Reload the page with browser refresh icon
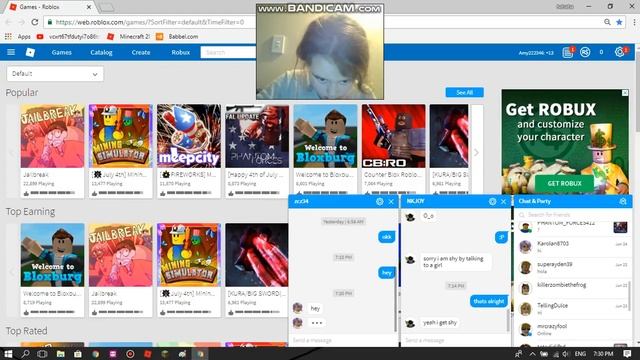This screenshot has width=640, height=360. pos(35,22)
